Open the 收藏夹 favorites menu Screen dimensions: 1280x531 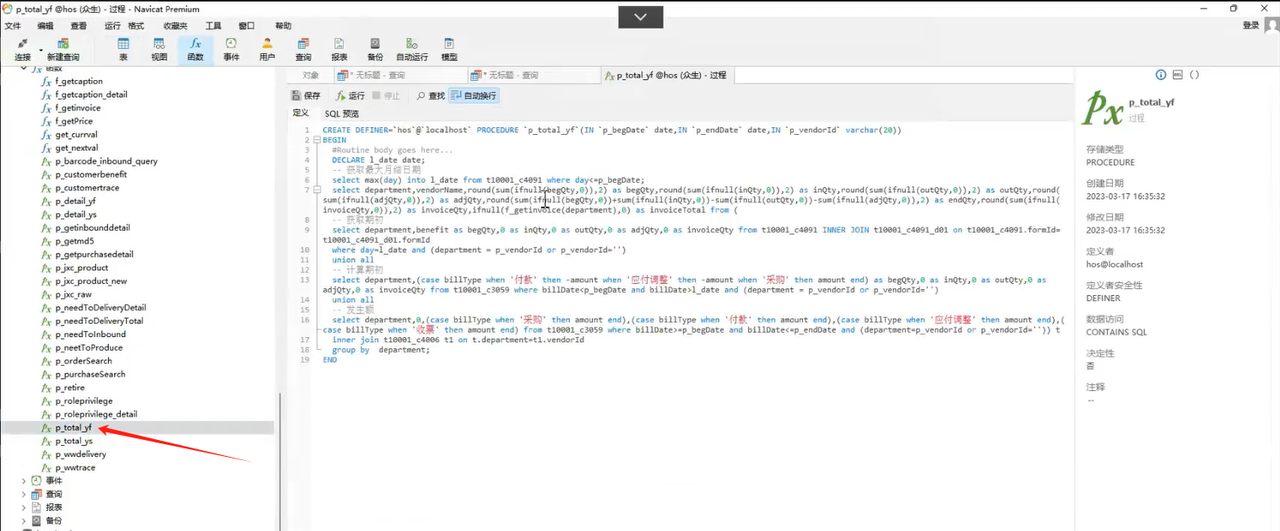click(174, 25)
